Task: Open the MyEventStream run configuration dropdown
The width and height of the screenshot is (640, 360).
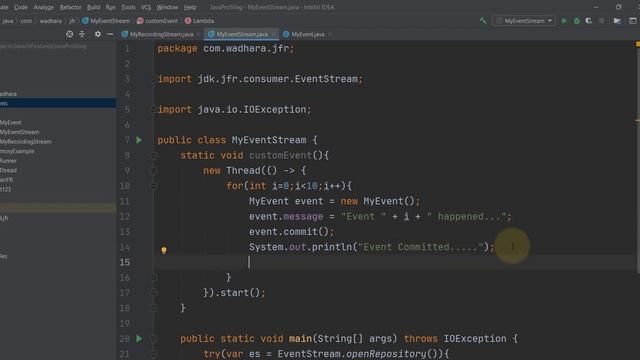Action: [x=524, y=20]
